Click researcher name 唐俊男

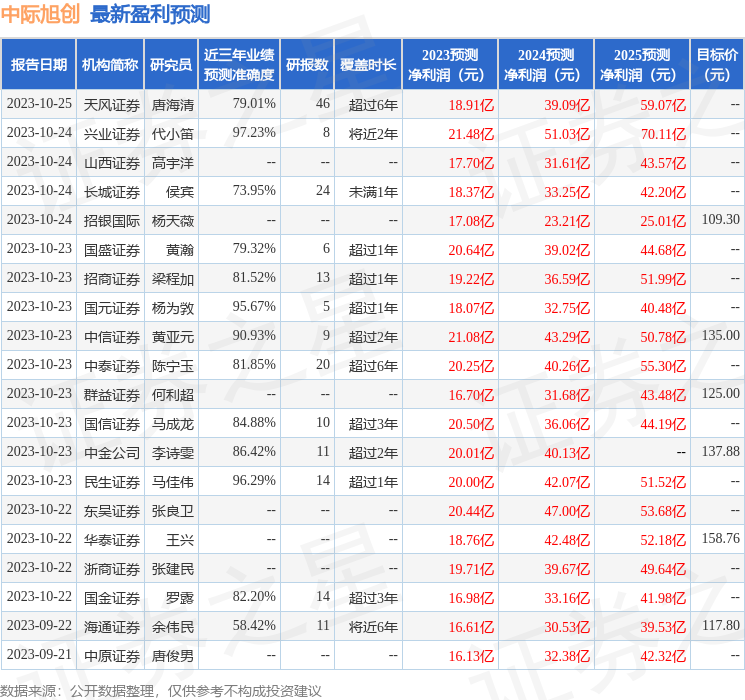click(x=172, y=655)
